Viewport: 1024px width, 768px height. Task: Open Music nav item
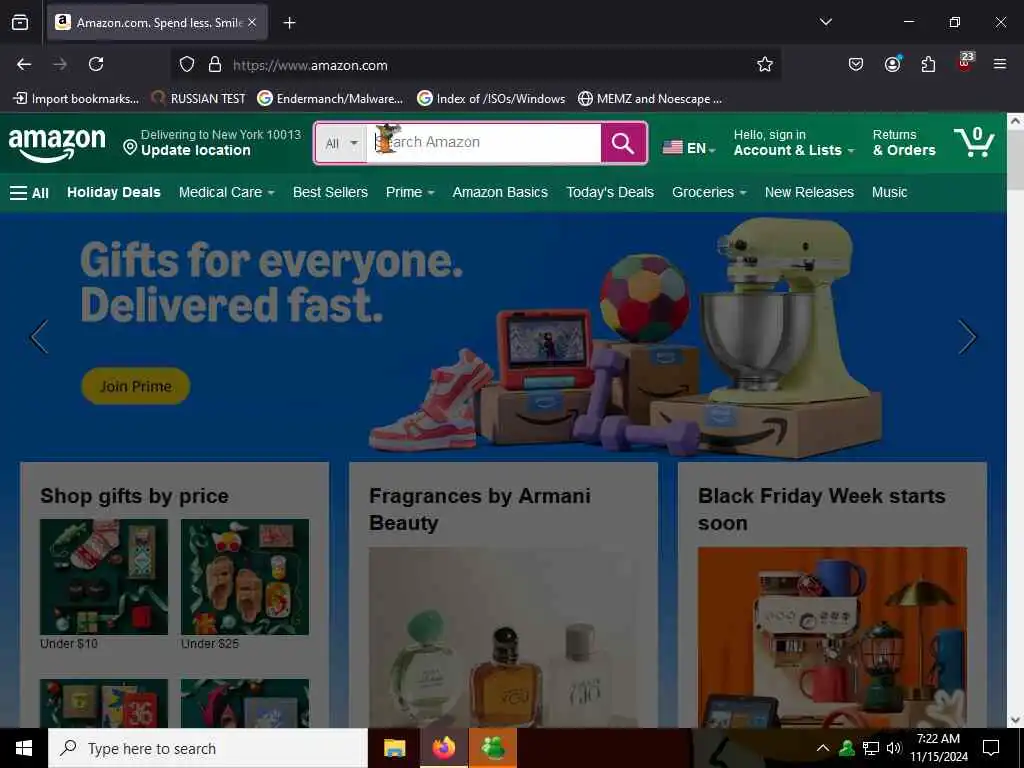889,193
